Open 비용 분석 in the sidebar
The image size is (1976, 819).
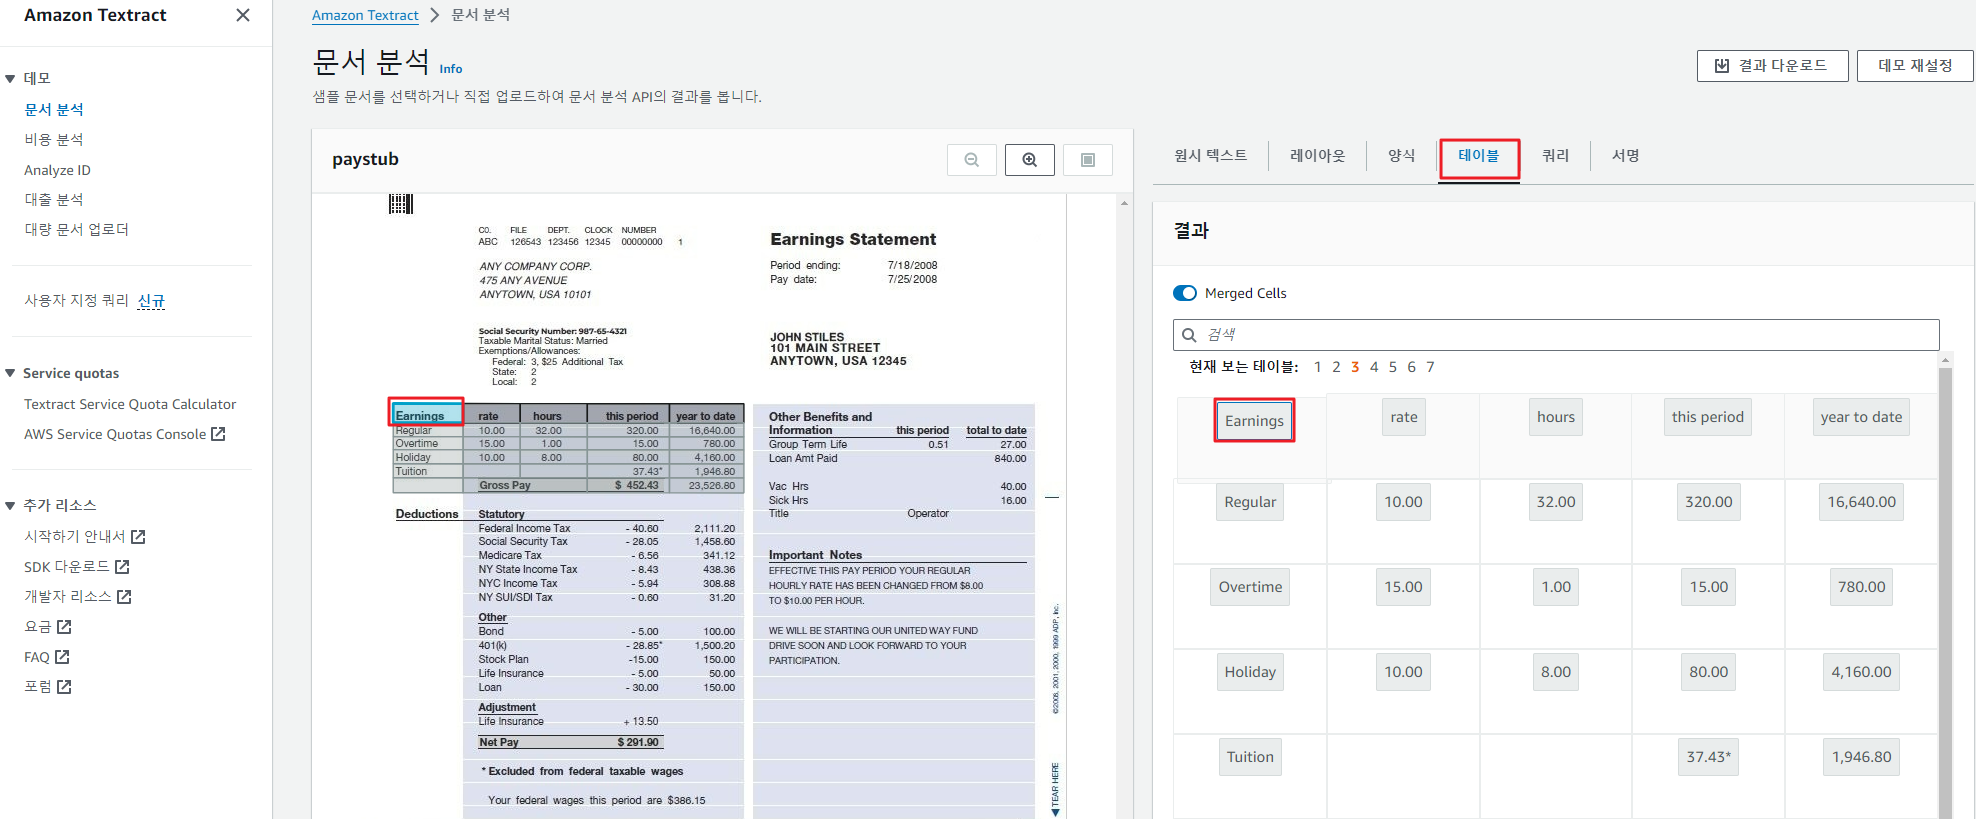click(54, 139)
